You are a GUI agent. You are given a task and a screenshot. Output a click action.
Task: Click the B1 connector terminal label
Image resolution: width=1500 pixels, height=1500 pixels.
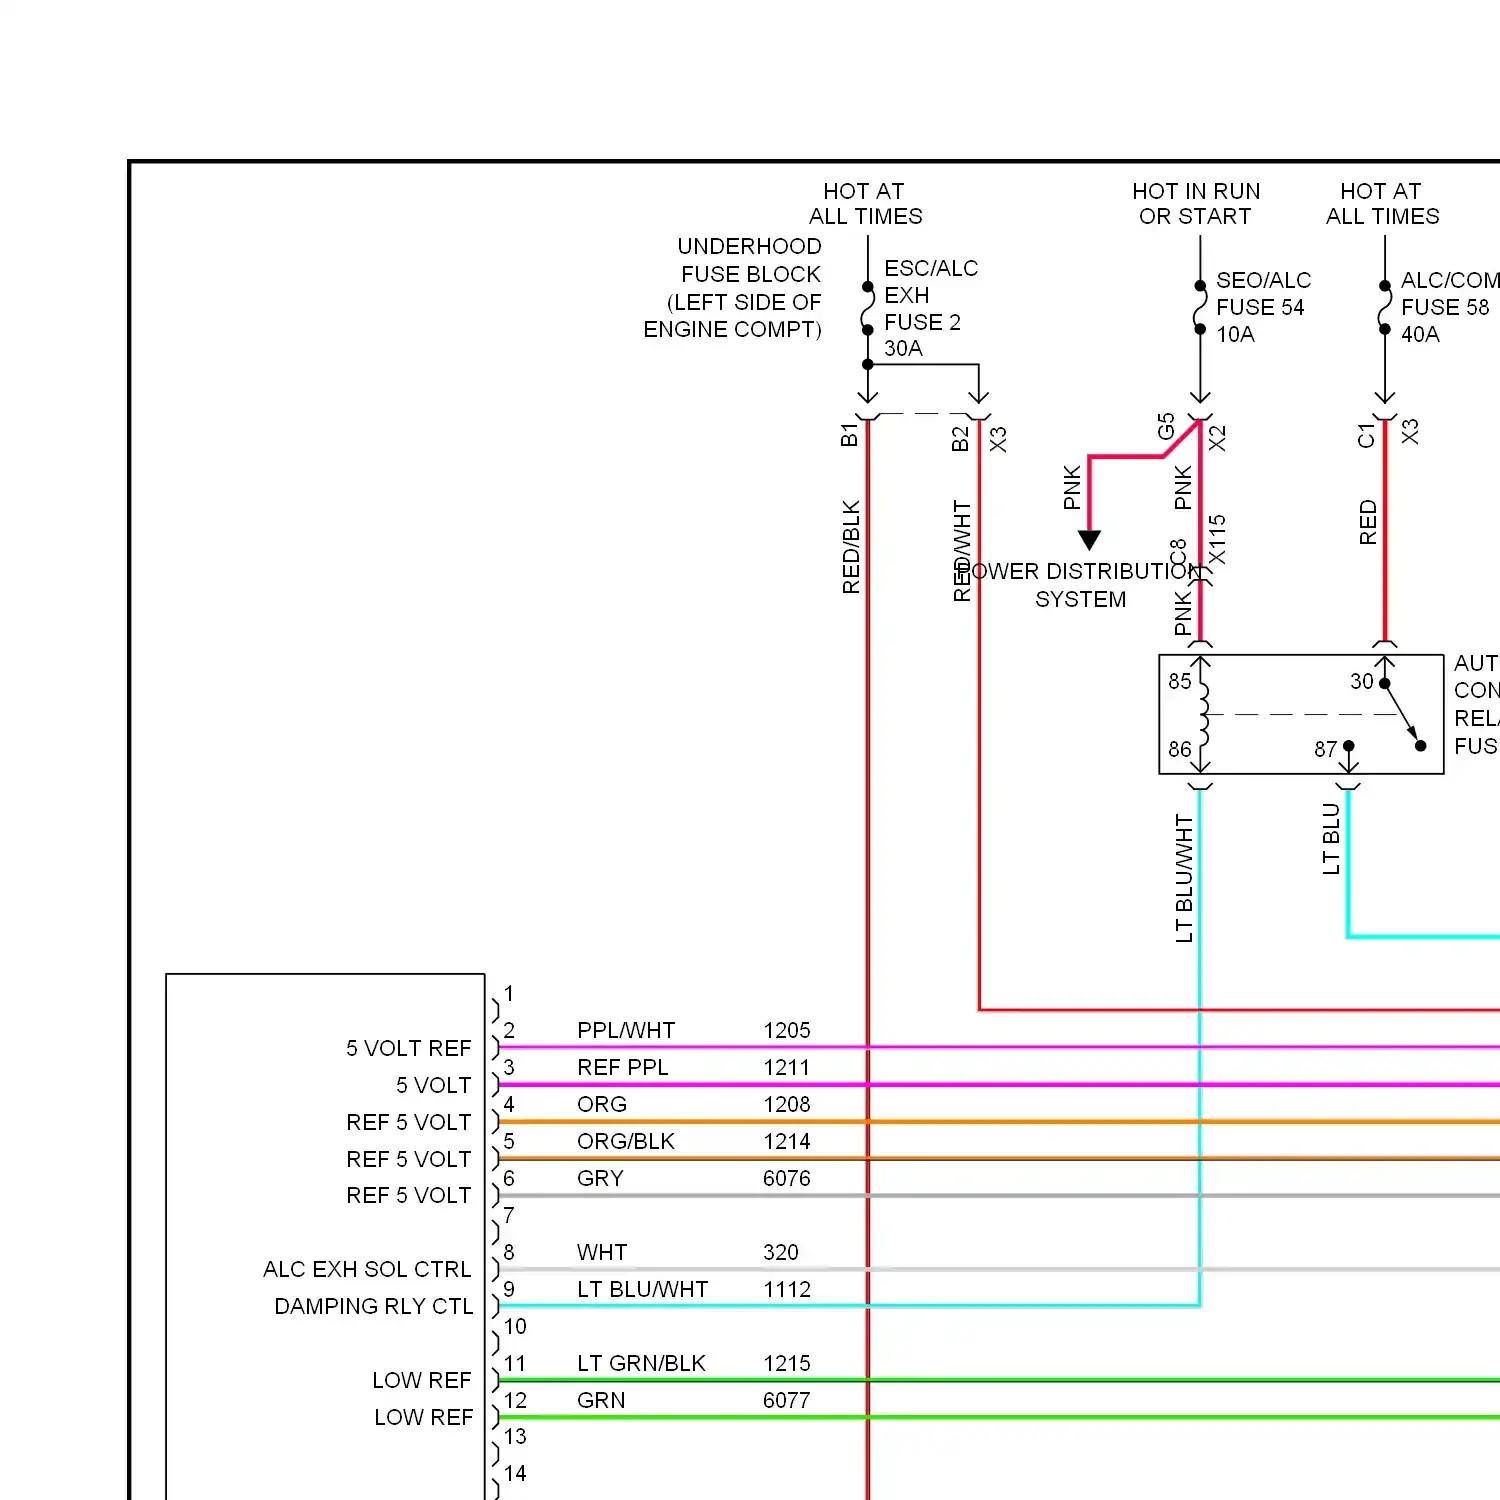[849, 435]
